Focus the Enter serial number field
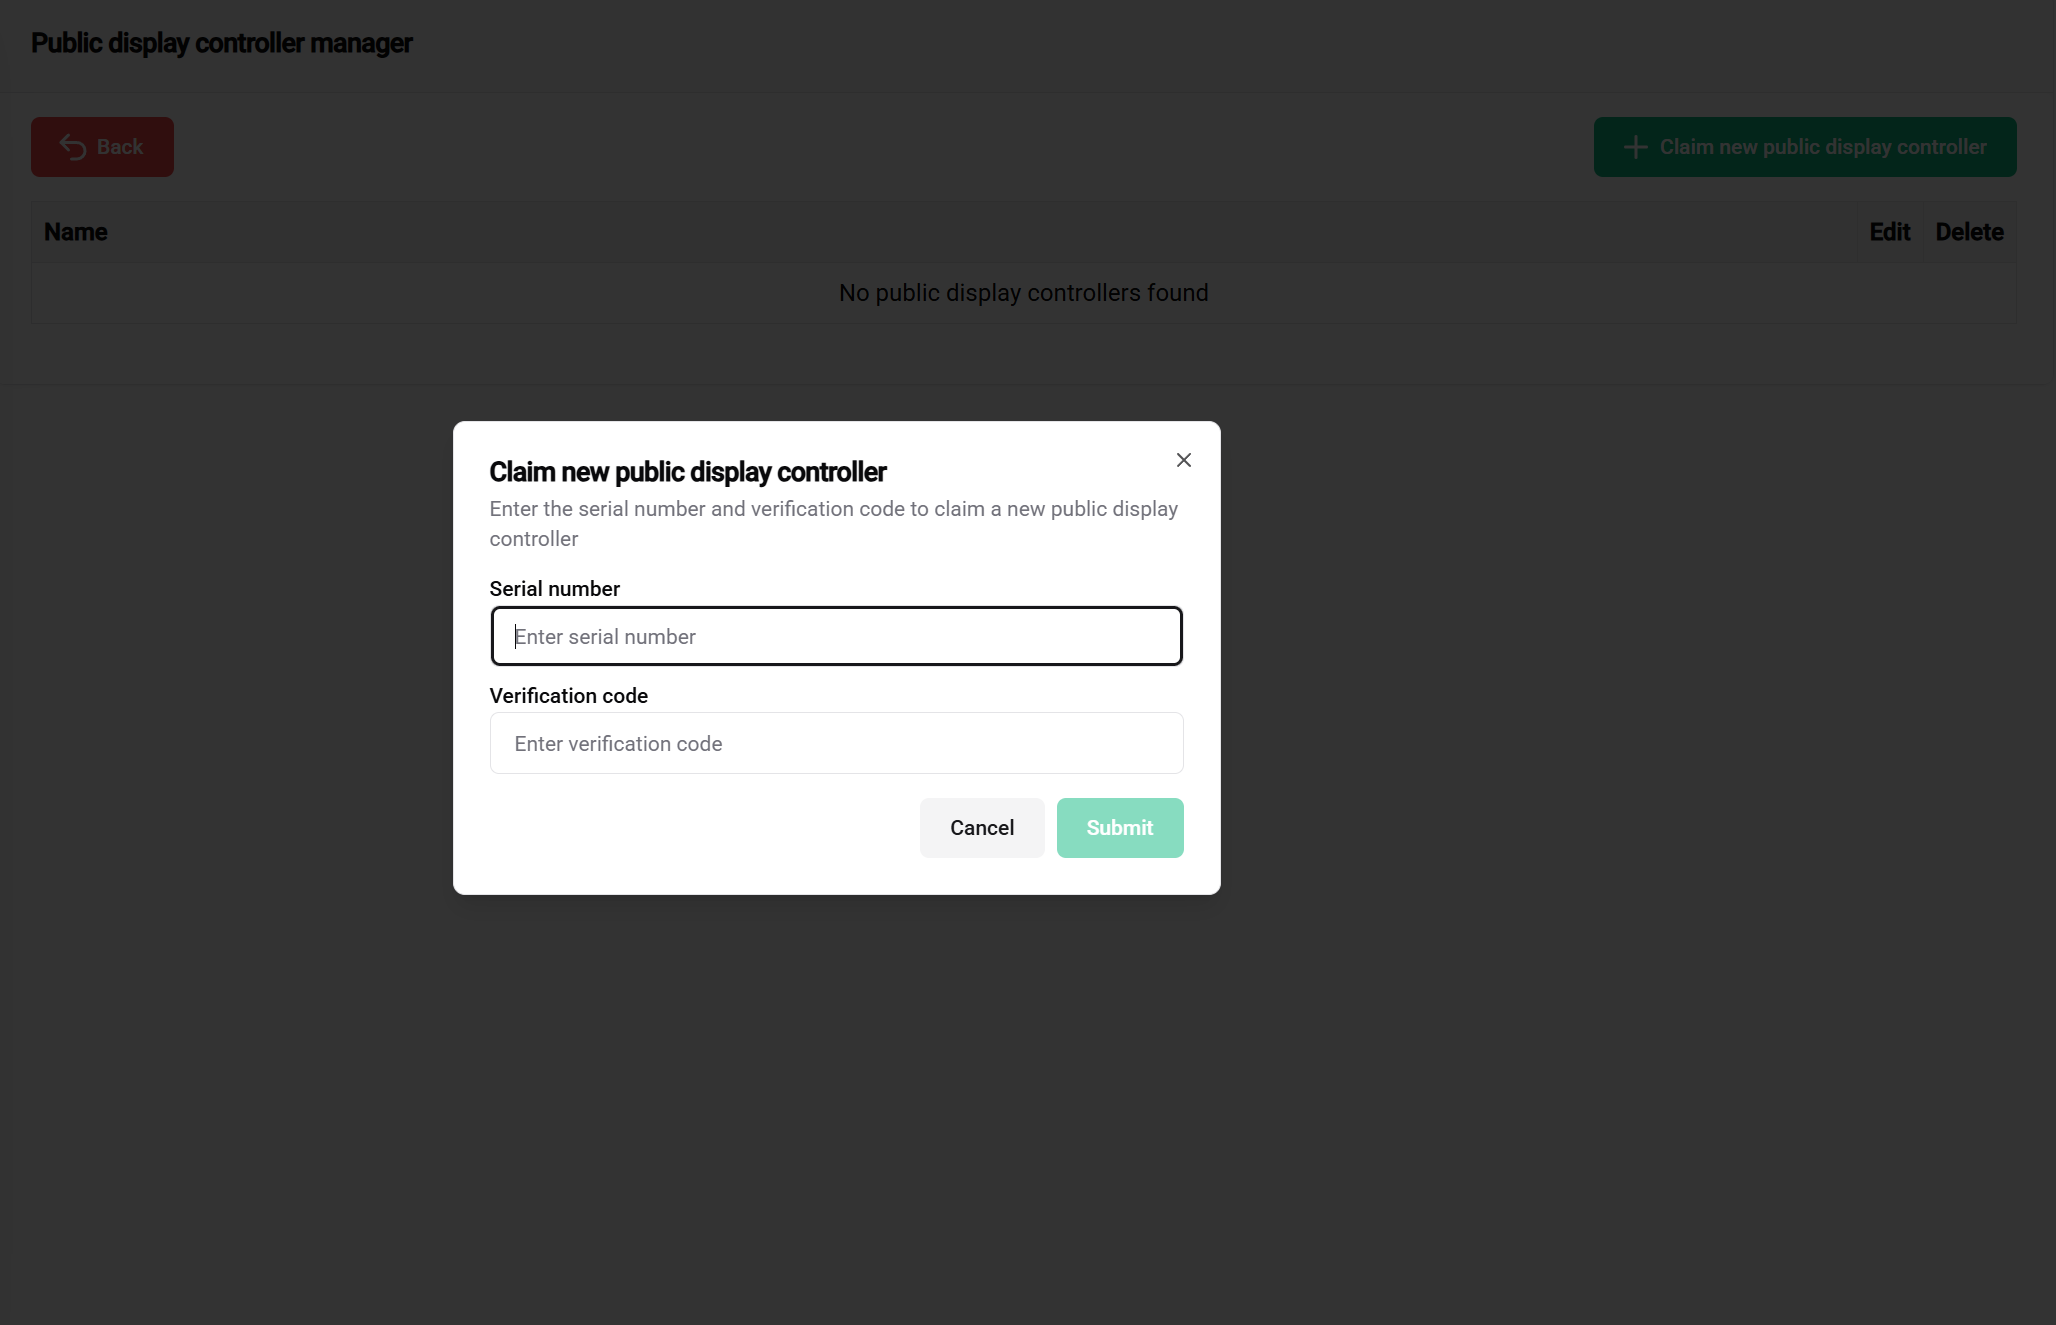 click(836, 636)
